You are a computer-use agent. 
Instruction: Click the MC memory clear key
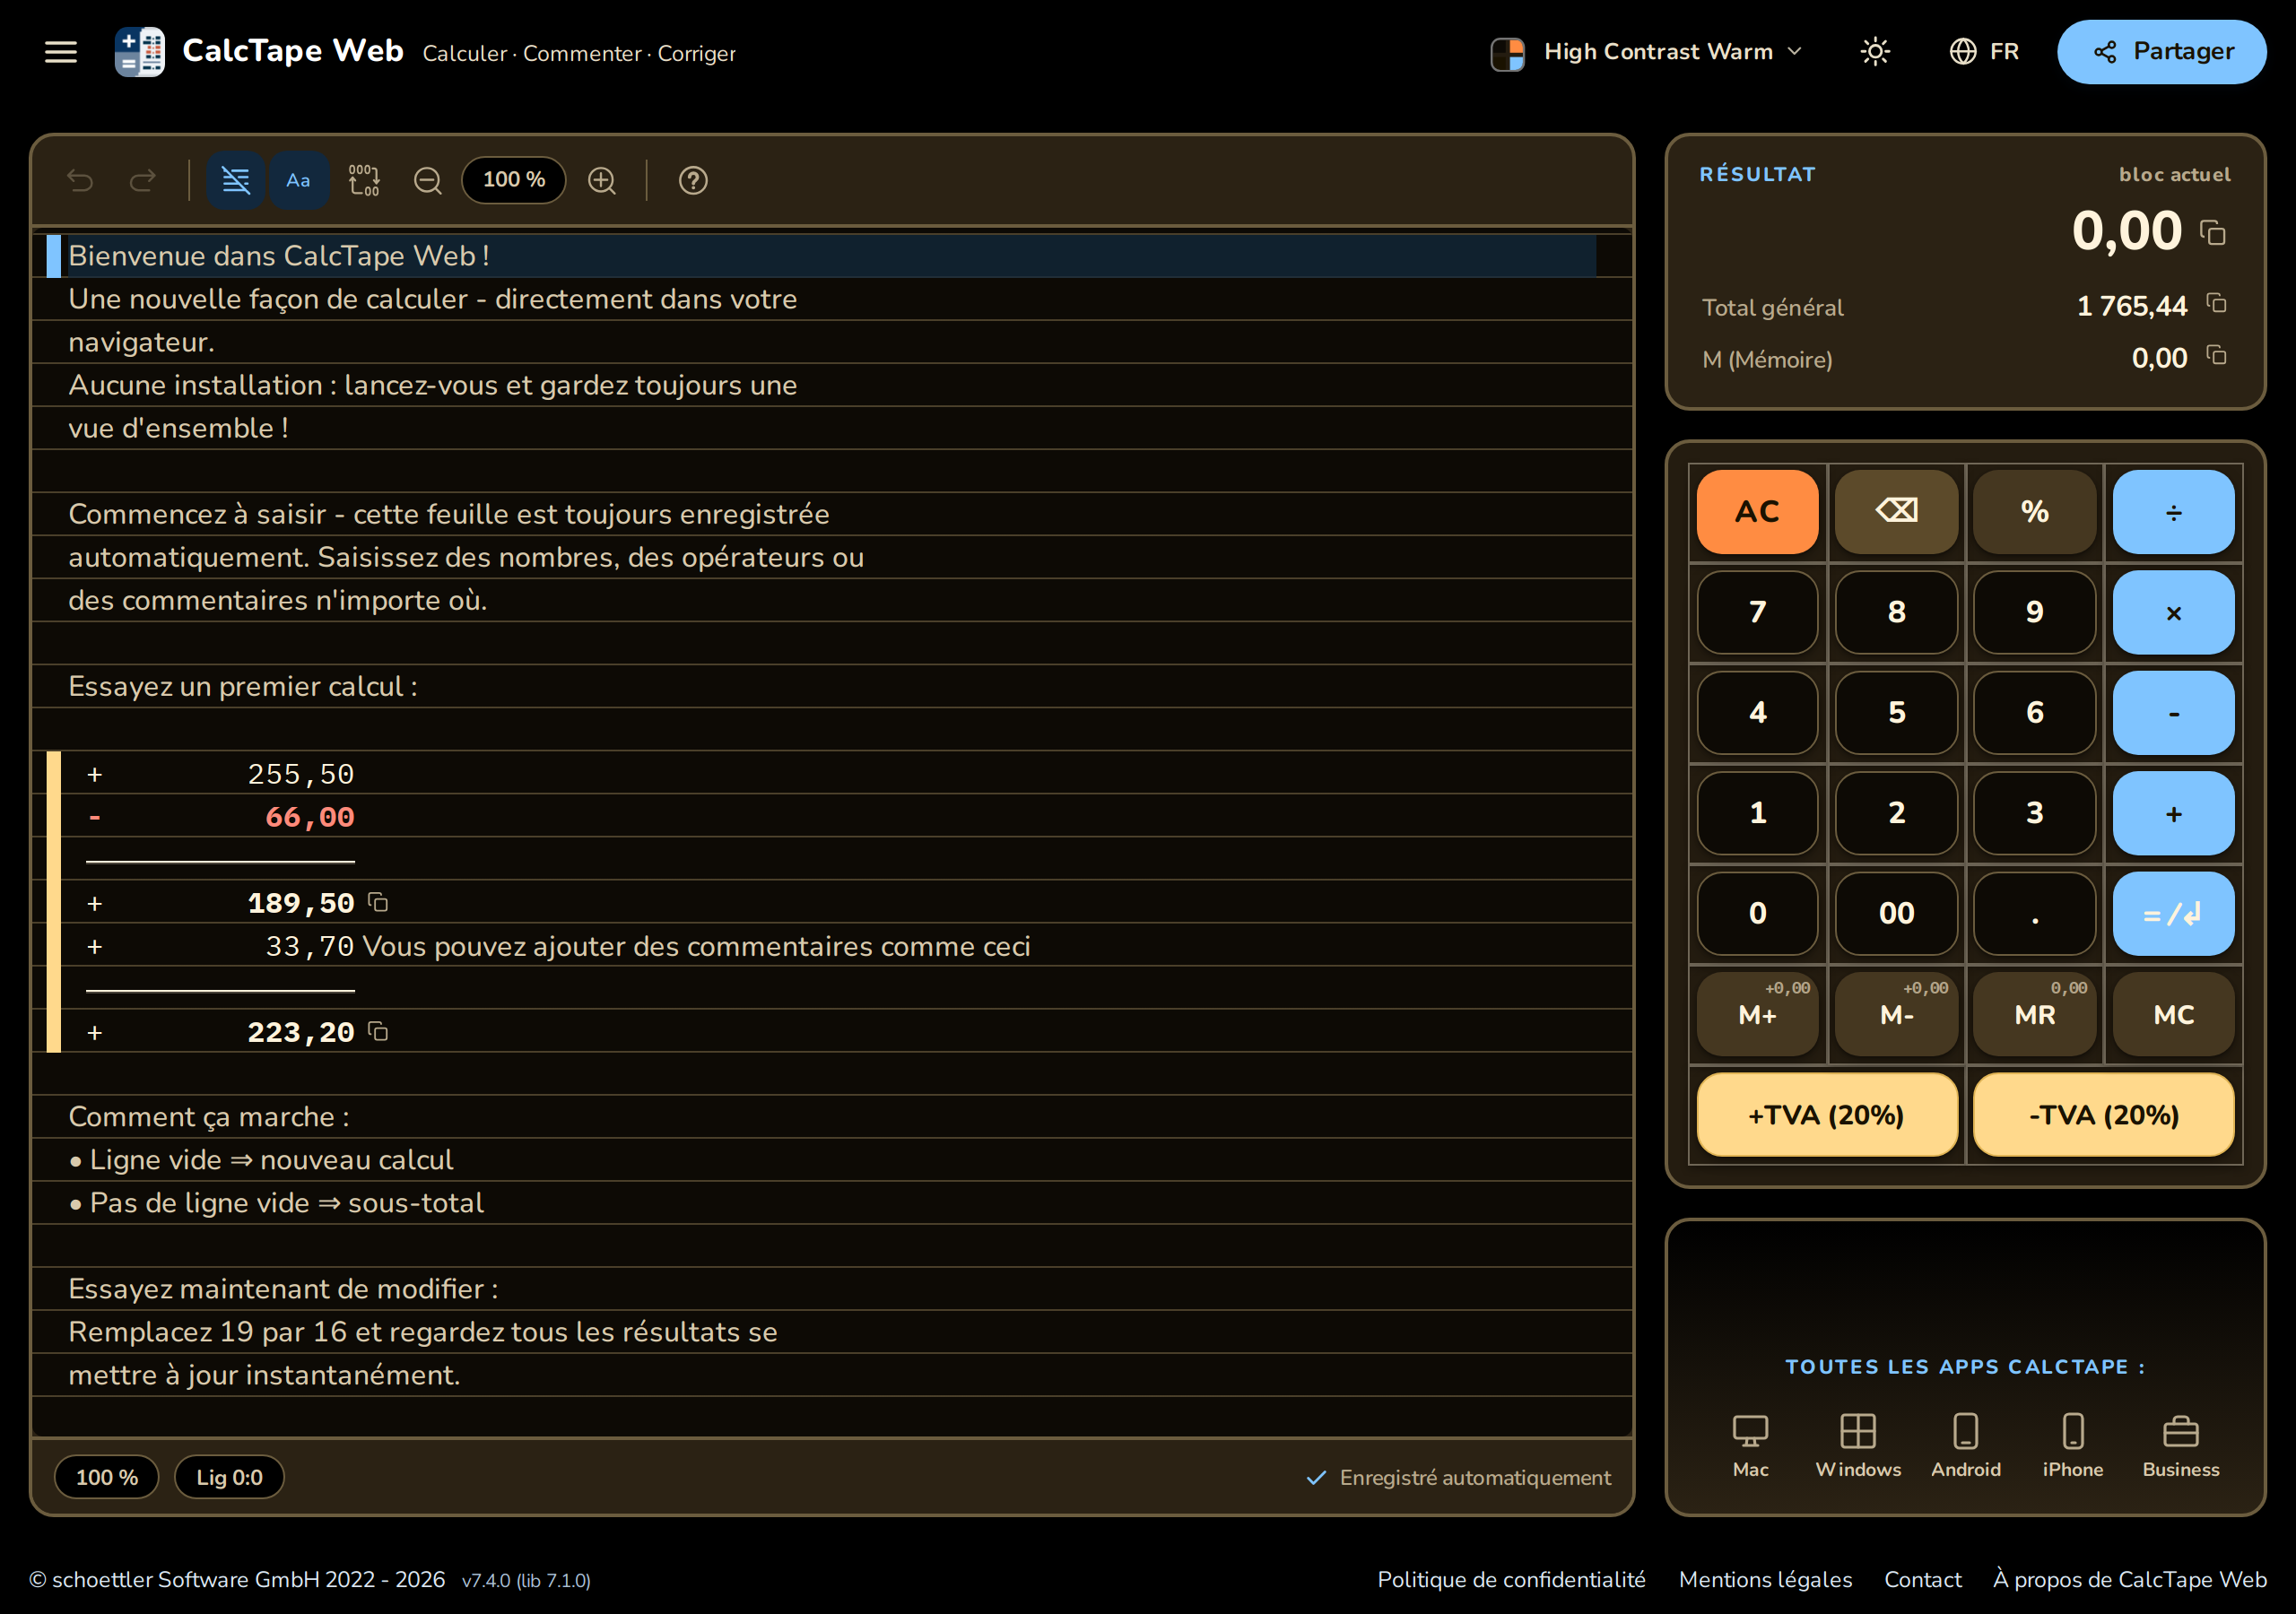[2173, 1014]
